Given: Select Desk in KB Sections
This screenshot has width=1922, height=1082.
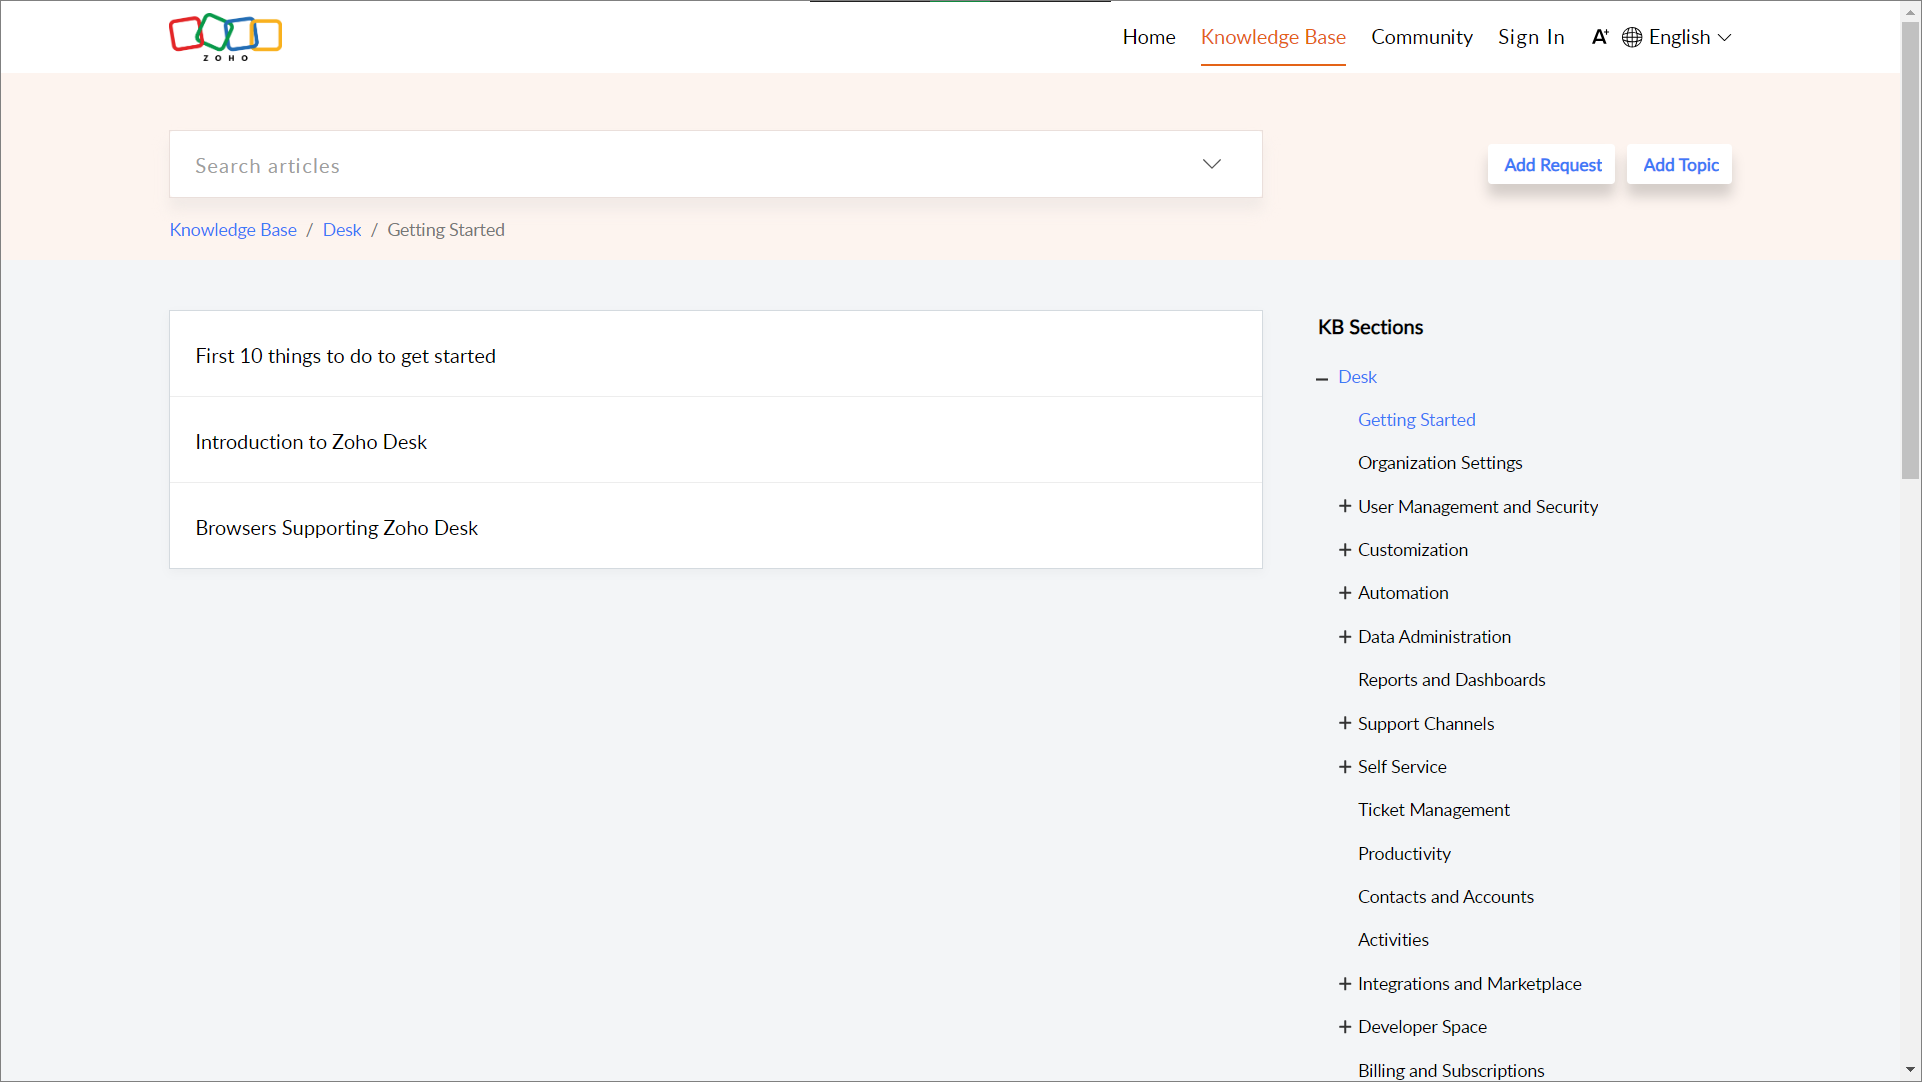Looking at the screenshot, I should 1357,377.
